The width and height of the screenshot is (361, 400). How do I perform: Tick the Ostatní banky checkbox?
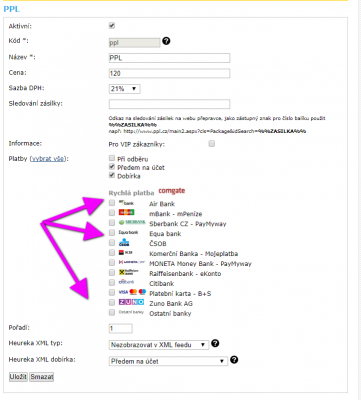(x=112, y=312)
